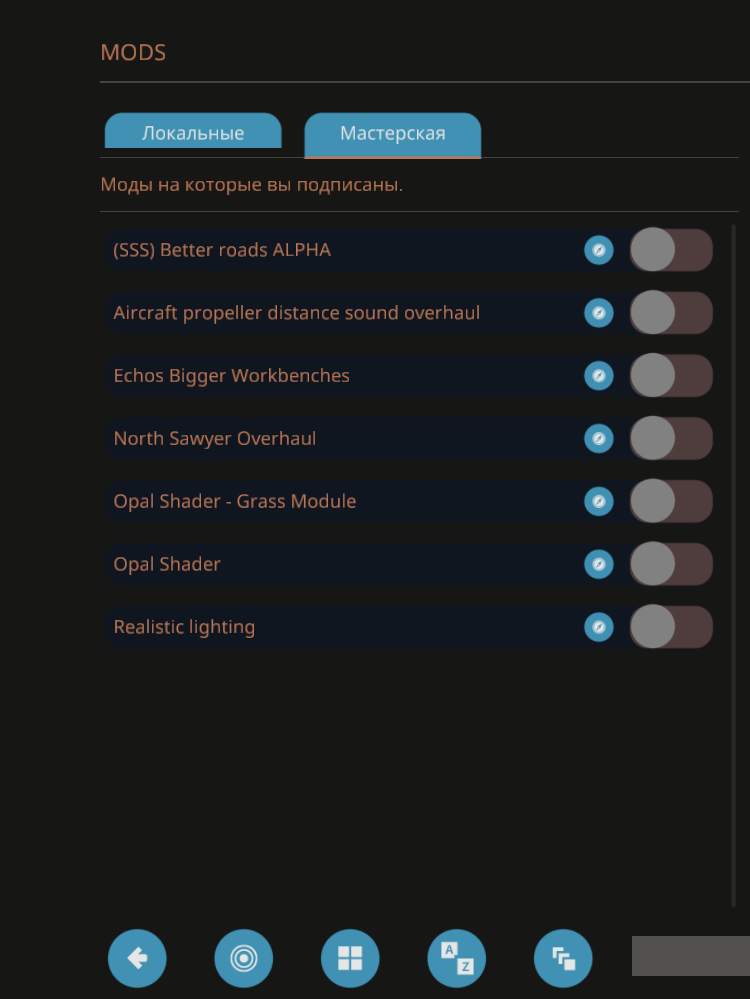Screen dimensions: 750x999
Task: Enable the North Sawyer Overhaul mod
Action: [670, 439]
